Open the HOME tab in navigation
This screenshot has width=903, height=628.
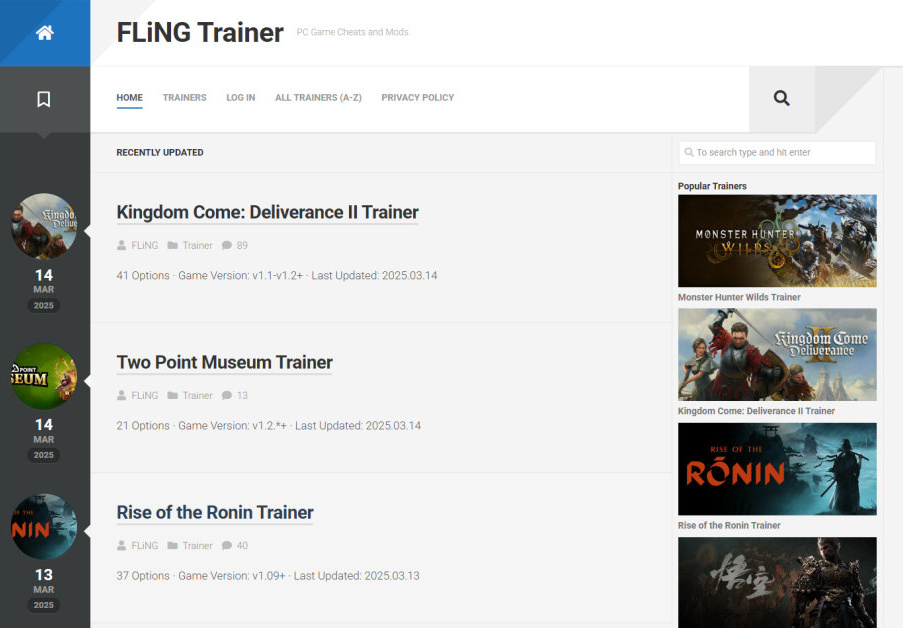130,97
